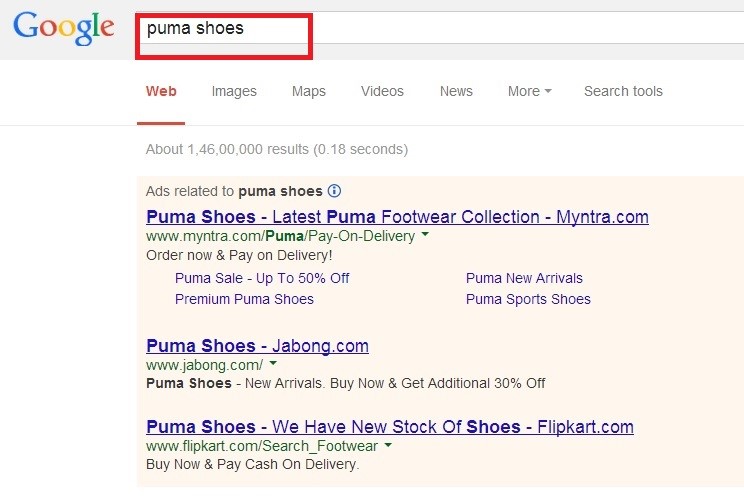The height and width of the screenshot is (499, 744).
Task: Open Search tools options
Action: [623, 91]
